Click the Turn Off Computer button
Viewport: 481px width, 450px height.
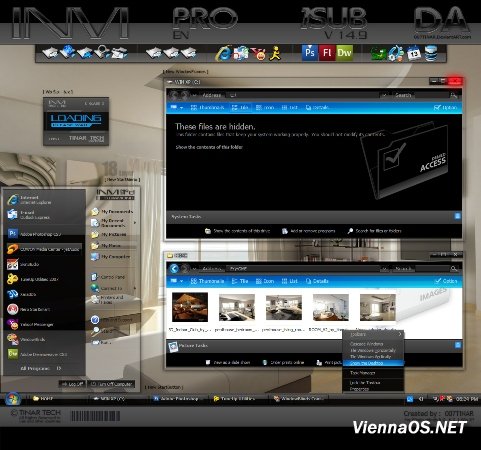111,384
